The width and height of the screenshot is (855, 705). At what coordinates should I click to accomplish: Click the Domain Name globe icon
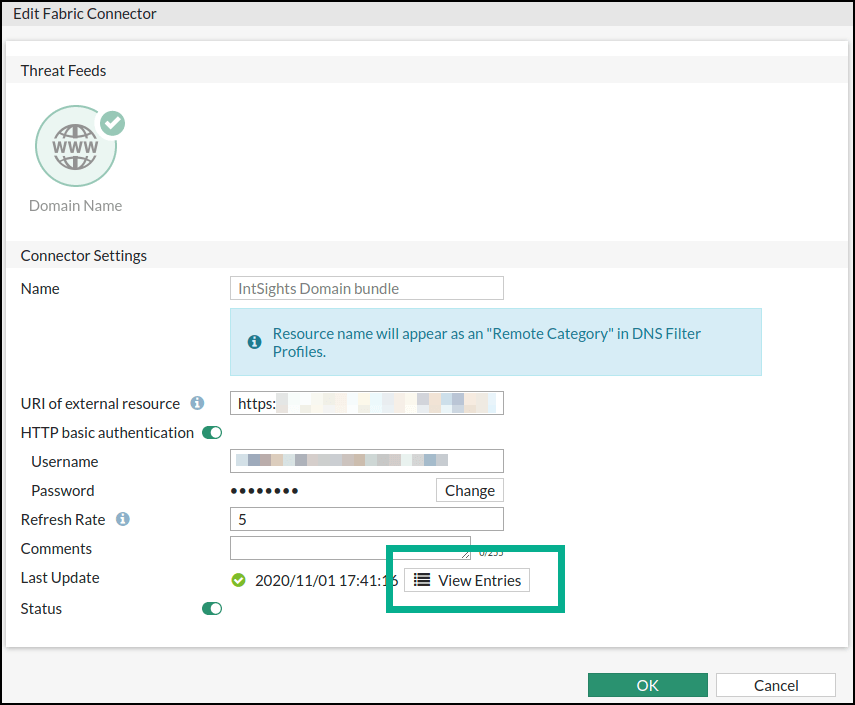click(75, 147)
